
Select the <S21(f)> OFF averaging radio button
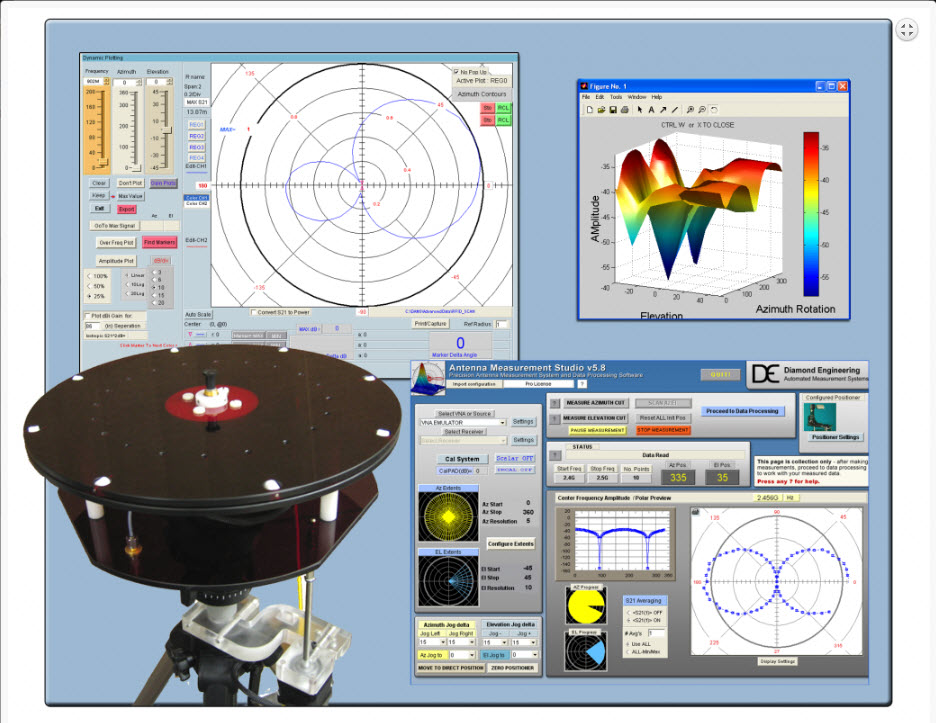pos(629,613)
